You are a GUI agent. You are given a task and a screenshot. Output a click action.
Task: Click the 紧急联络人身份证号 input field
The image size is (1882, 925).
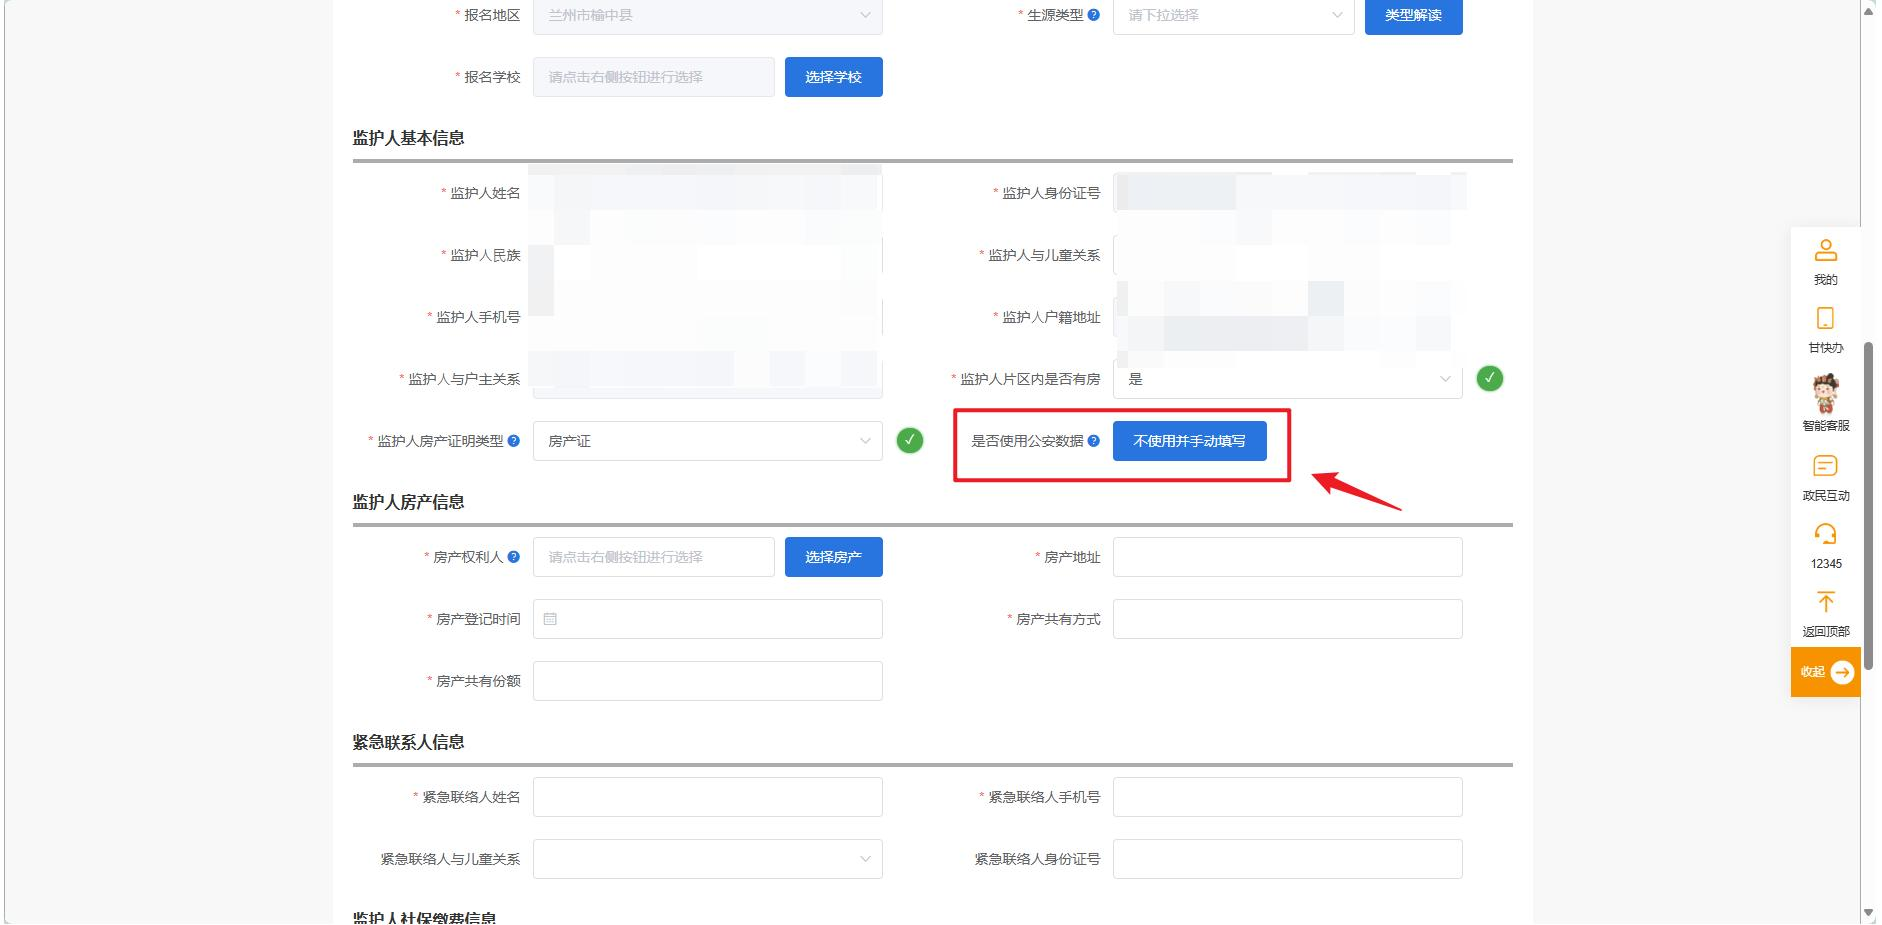coord(1288,859)
